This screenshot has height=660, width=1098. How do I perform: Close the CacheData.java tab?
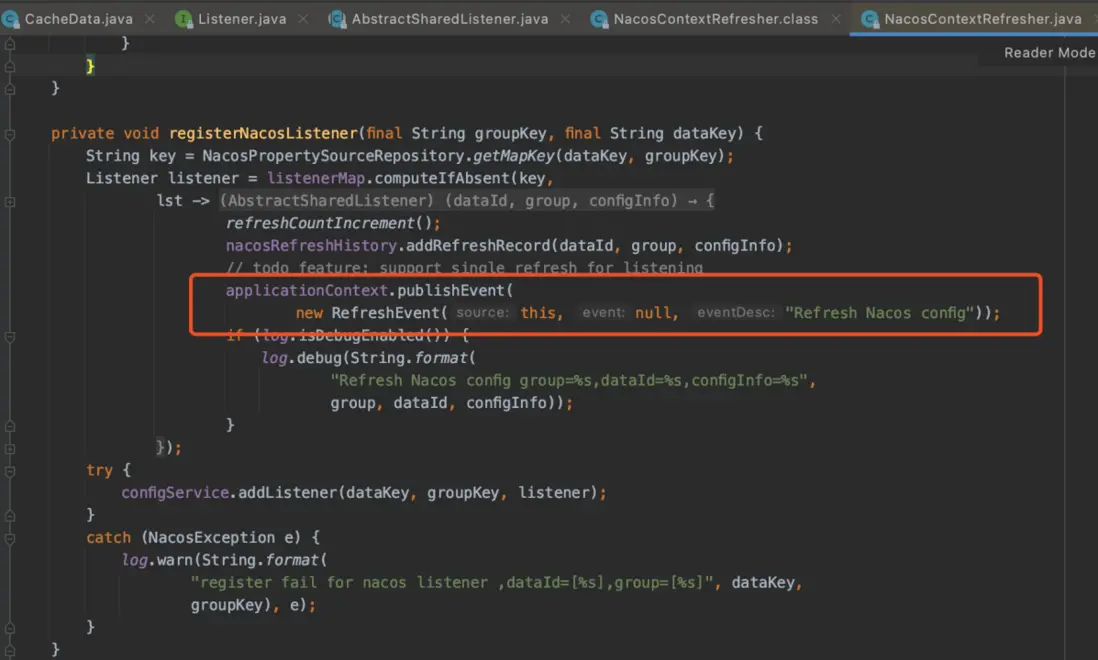150,19
